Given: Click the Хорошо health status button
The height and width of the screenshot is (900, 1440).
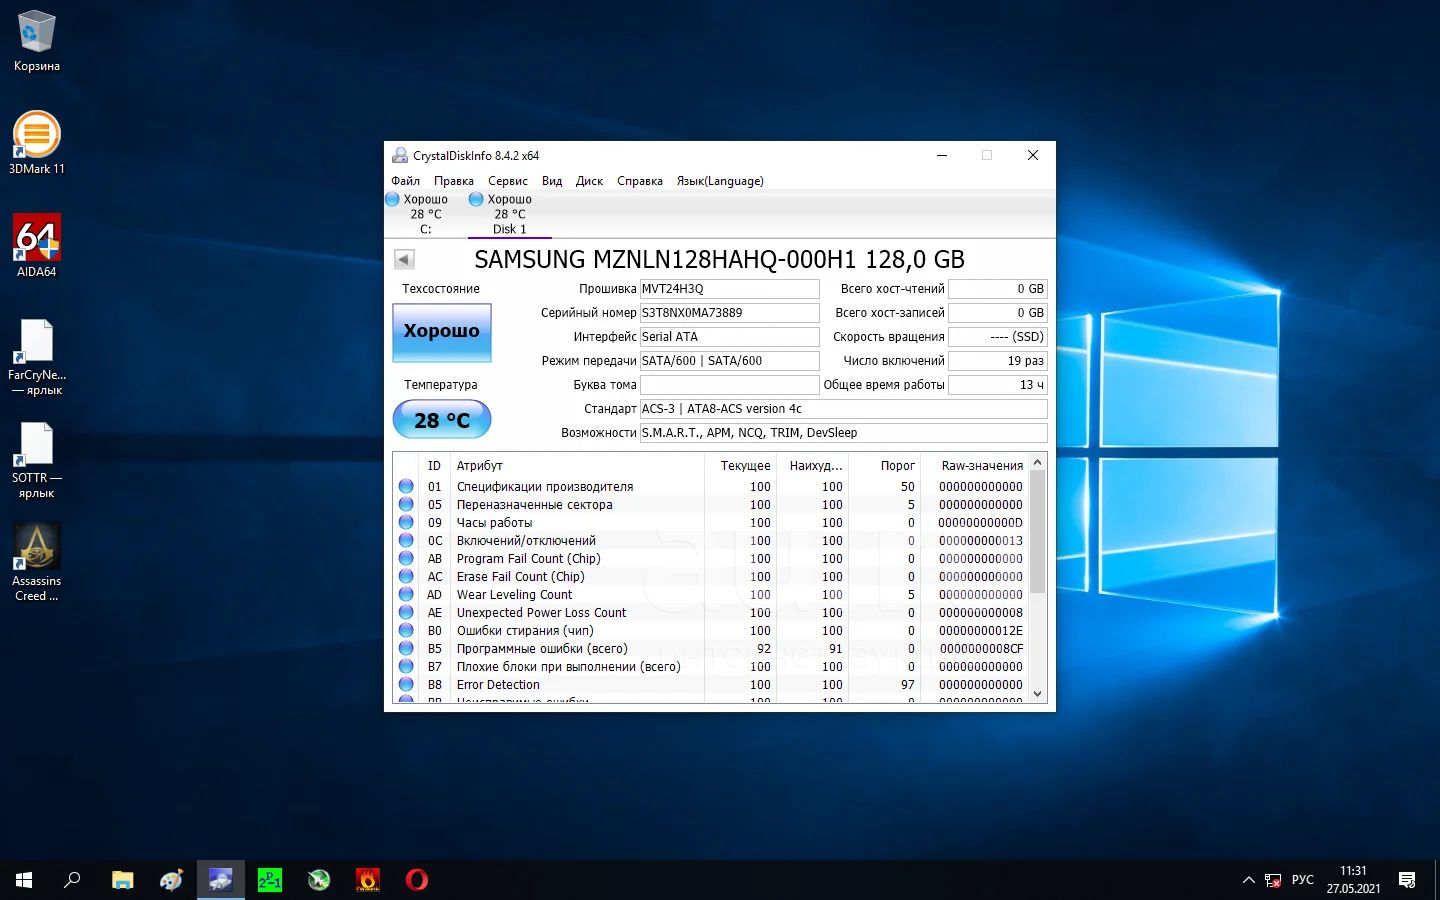Looking at the screenshot, I should click(x=442, y=332).
